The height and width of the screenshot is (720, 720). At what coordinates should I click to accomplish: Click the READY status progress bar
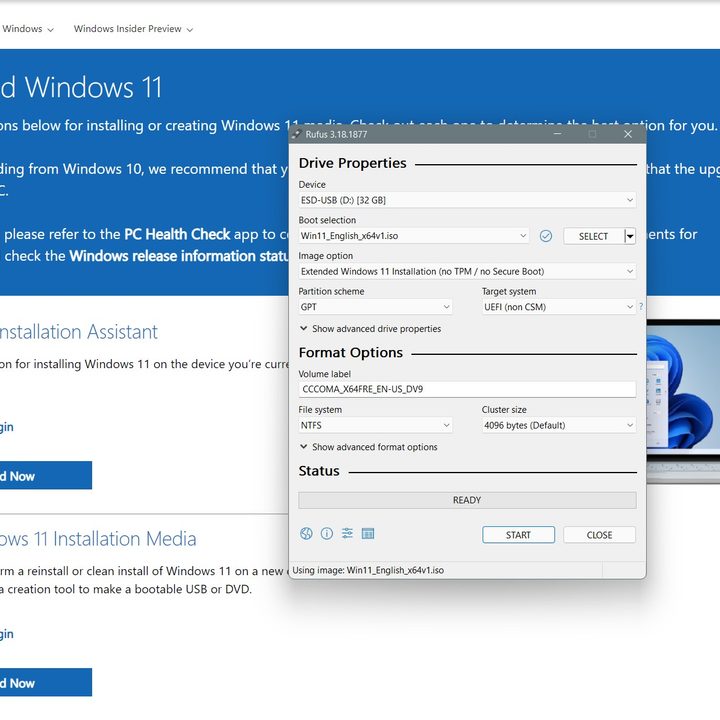click(467, 500)
